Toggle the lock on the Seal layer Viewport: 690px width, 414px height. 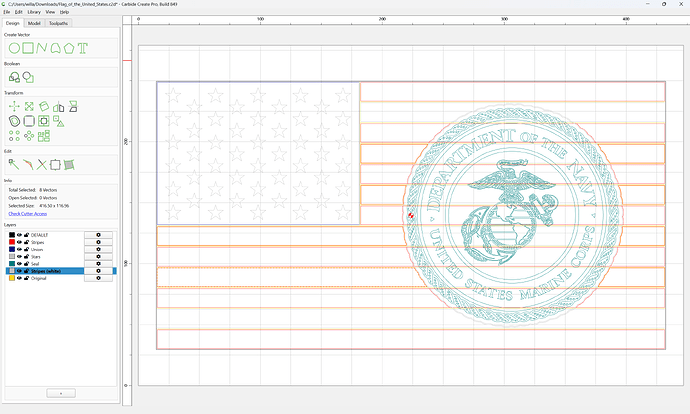tap(26, 264)
